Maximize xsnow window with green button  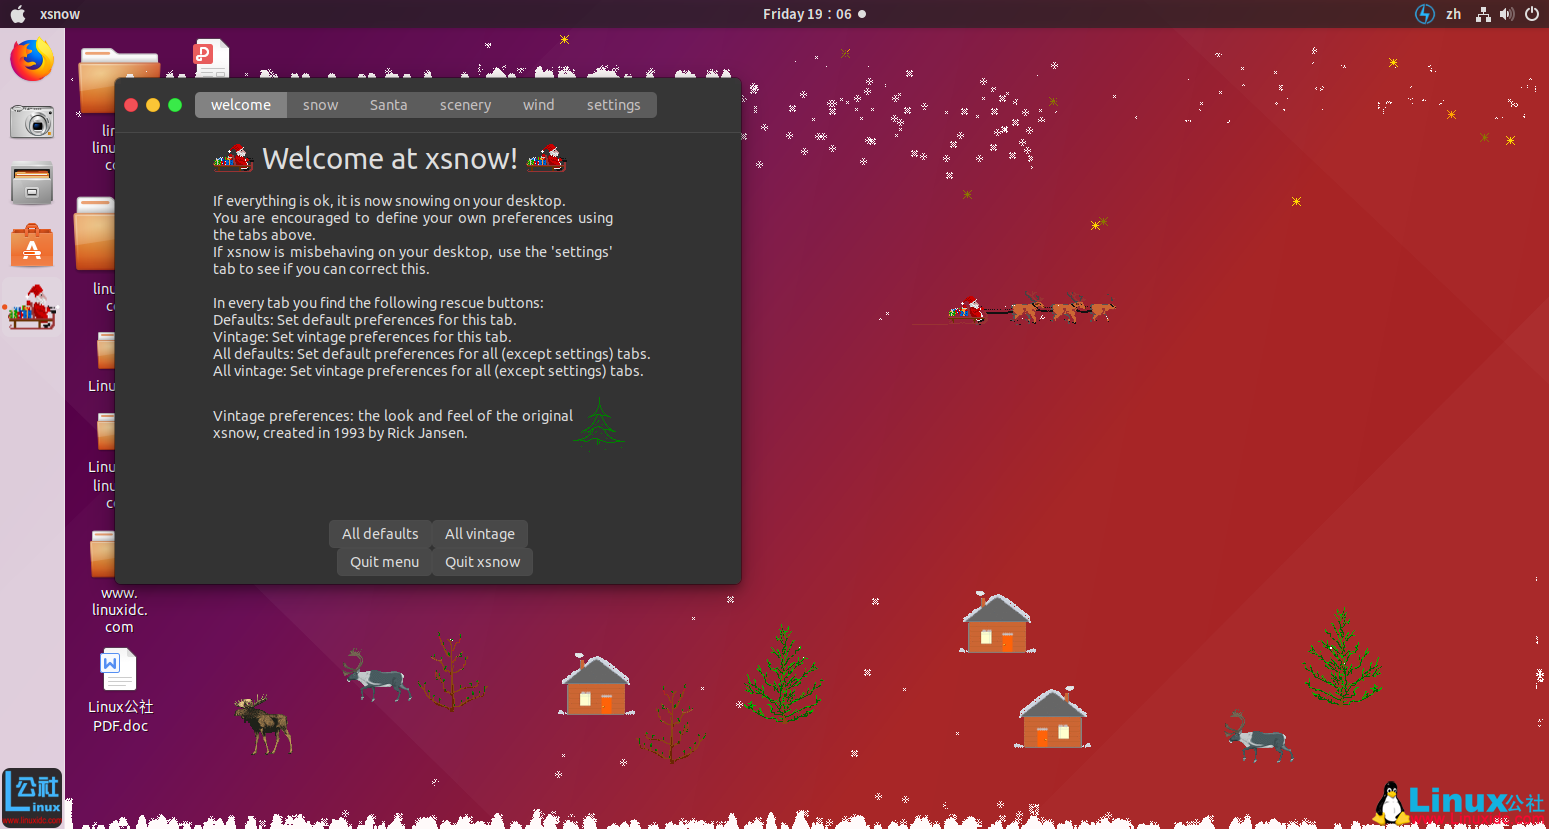[x=175, y=105]
